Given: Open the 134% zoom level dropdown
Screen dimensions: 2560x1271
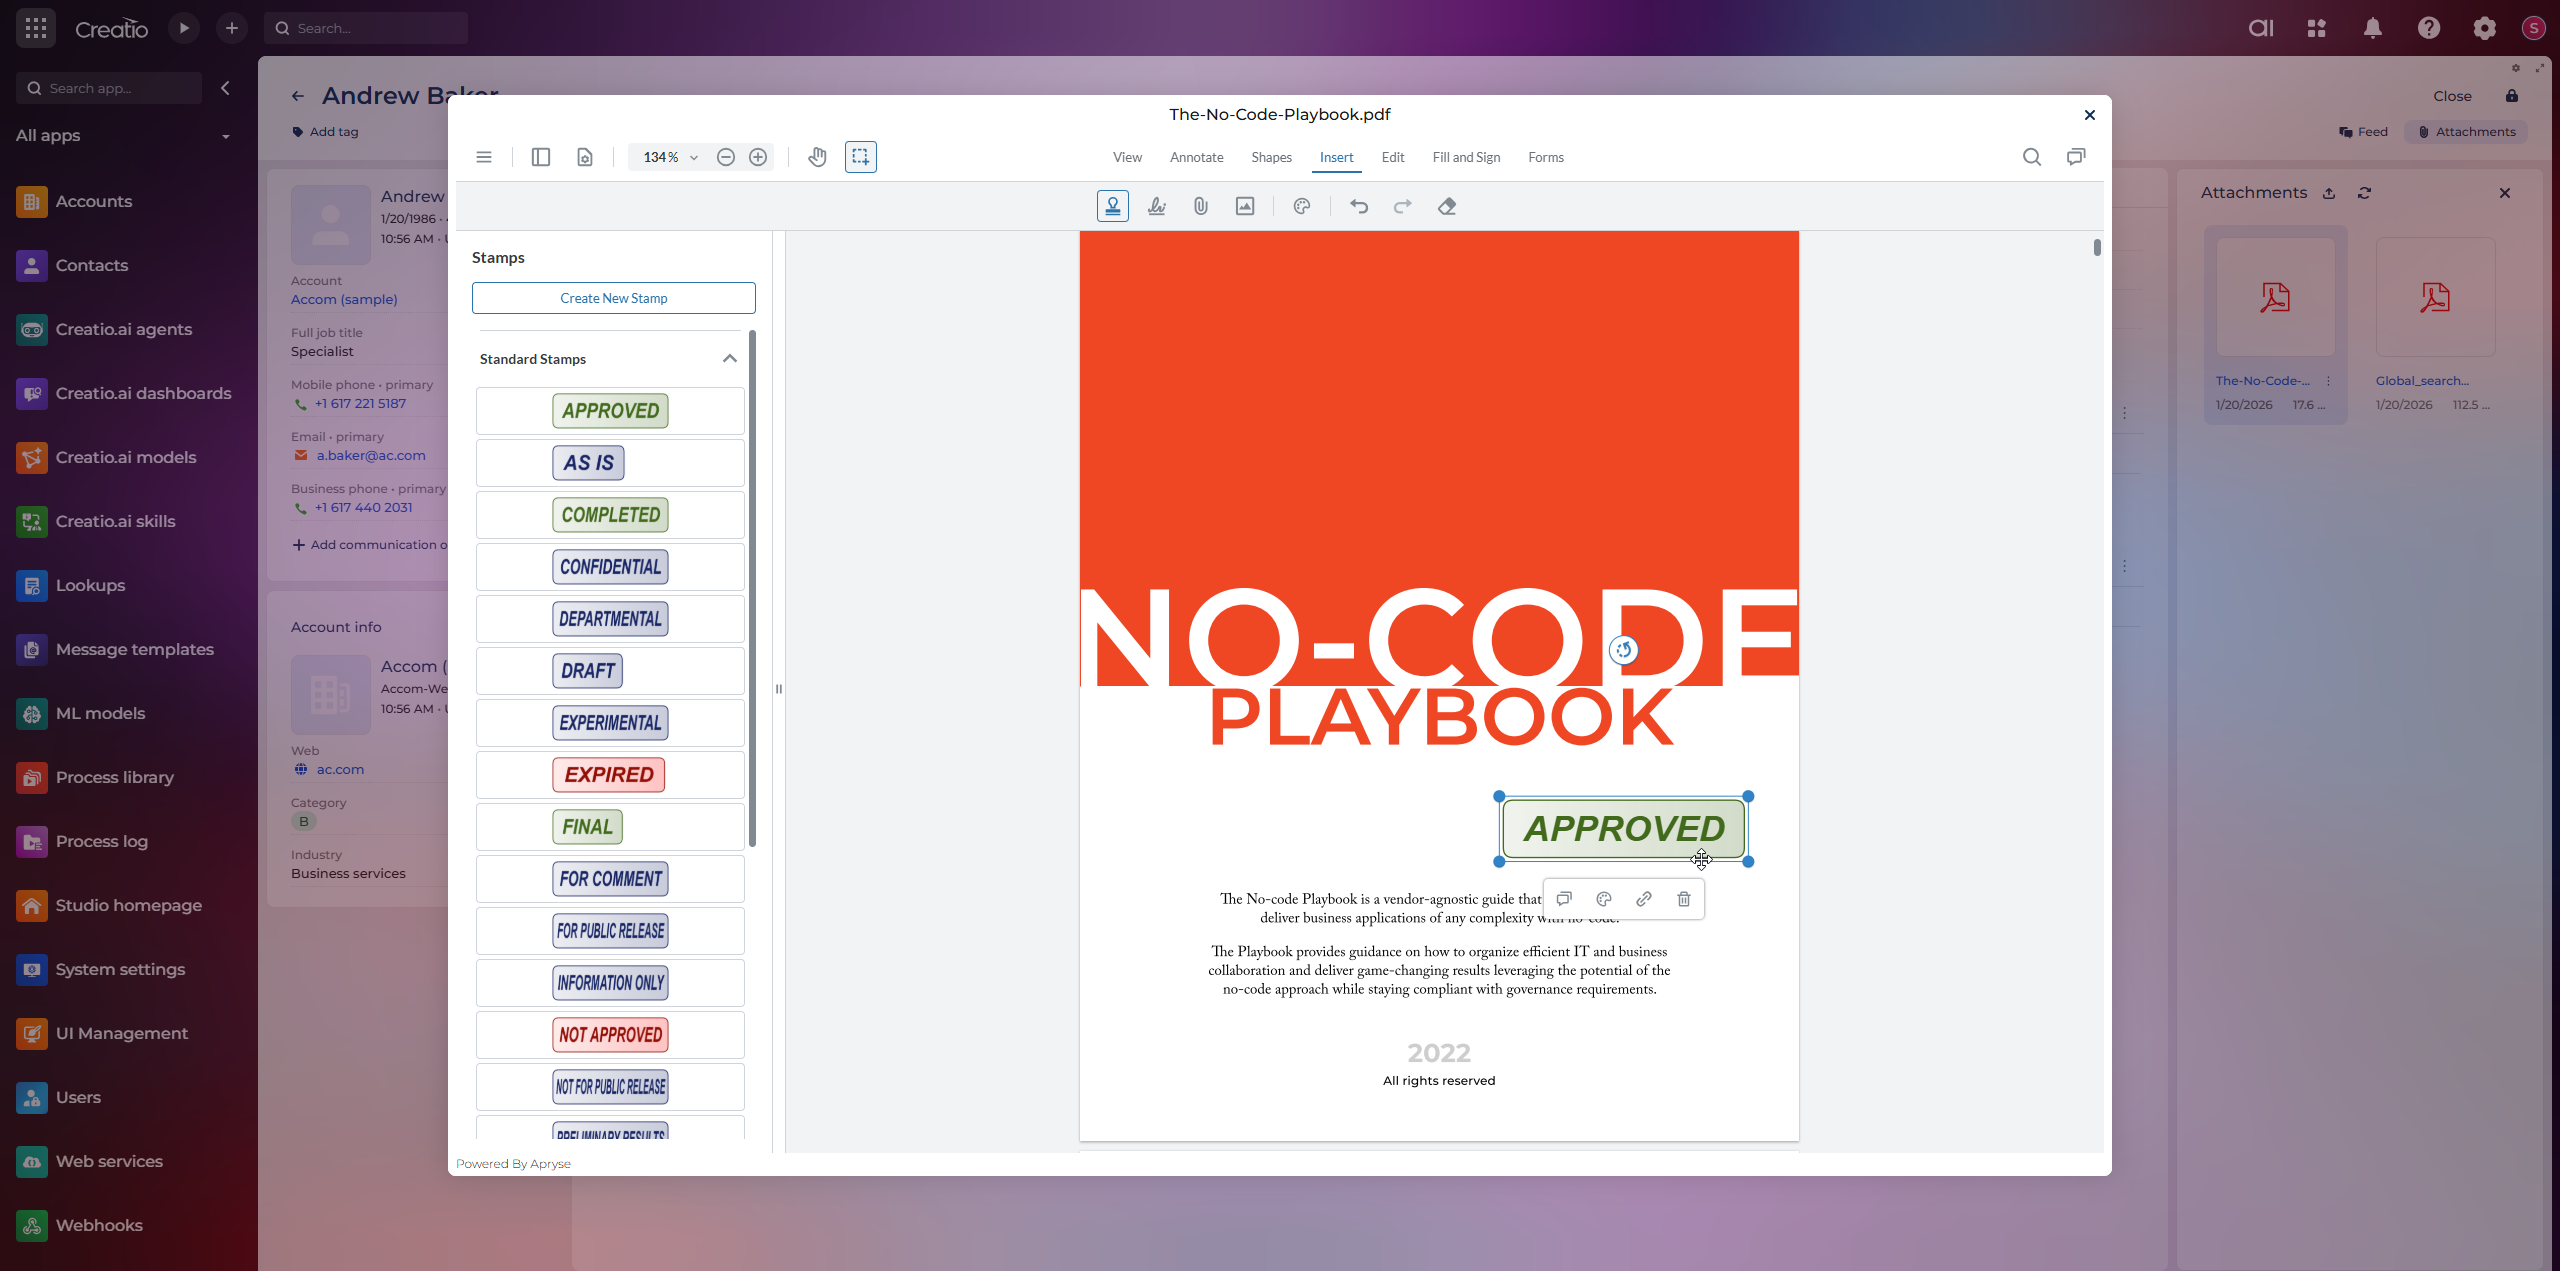Looking at the screenshot, I should (x=693, y=157).
